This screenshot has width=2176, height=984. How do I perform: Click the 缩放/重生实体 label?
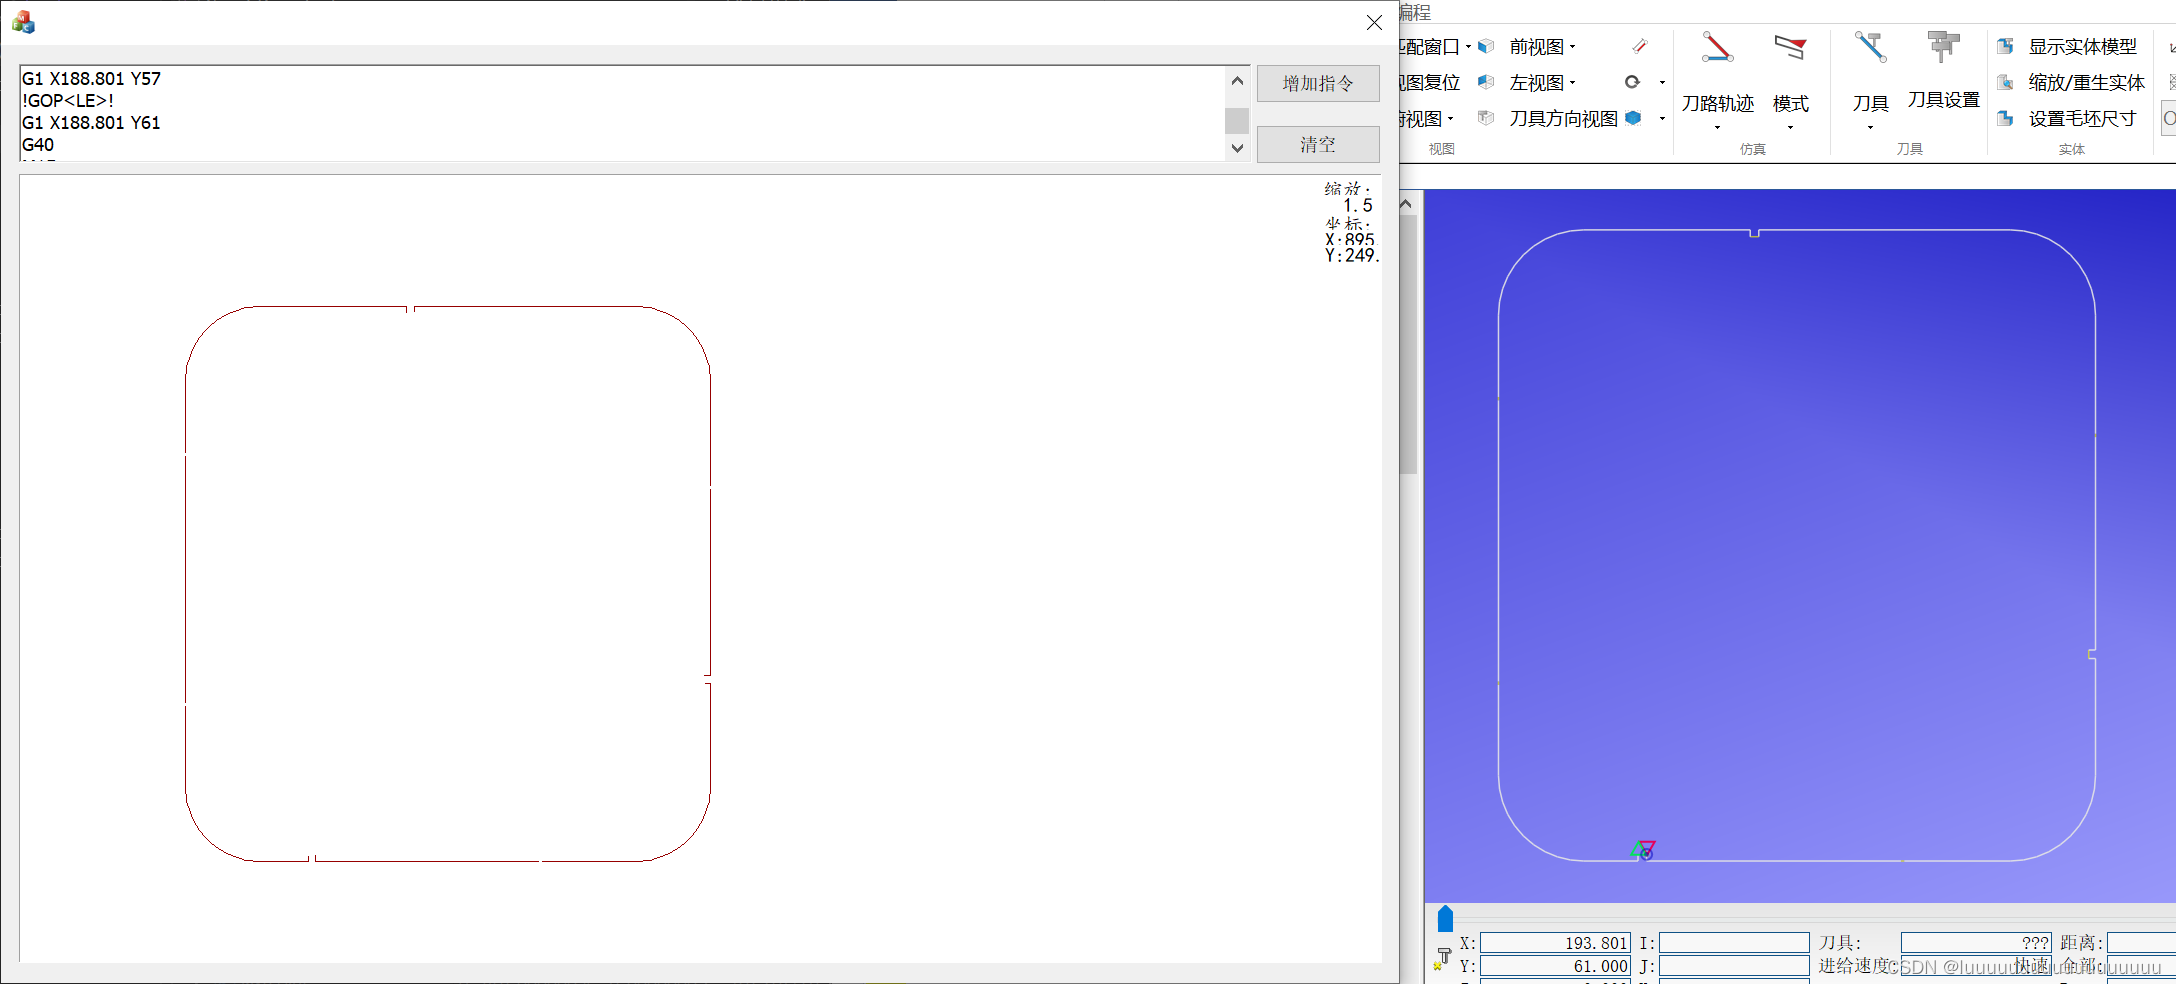(2086, 83)
